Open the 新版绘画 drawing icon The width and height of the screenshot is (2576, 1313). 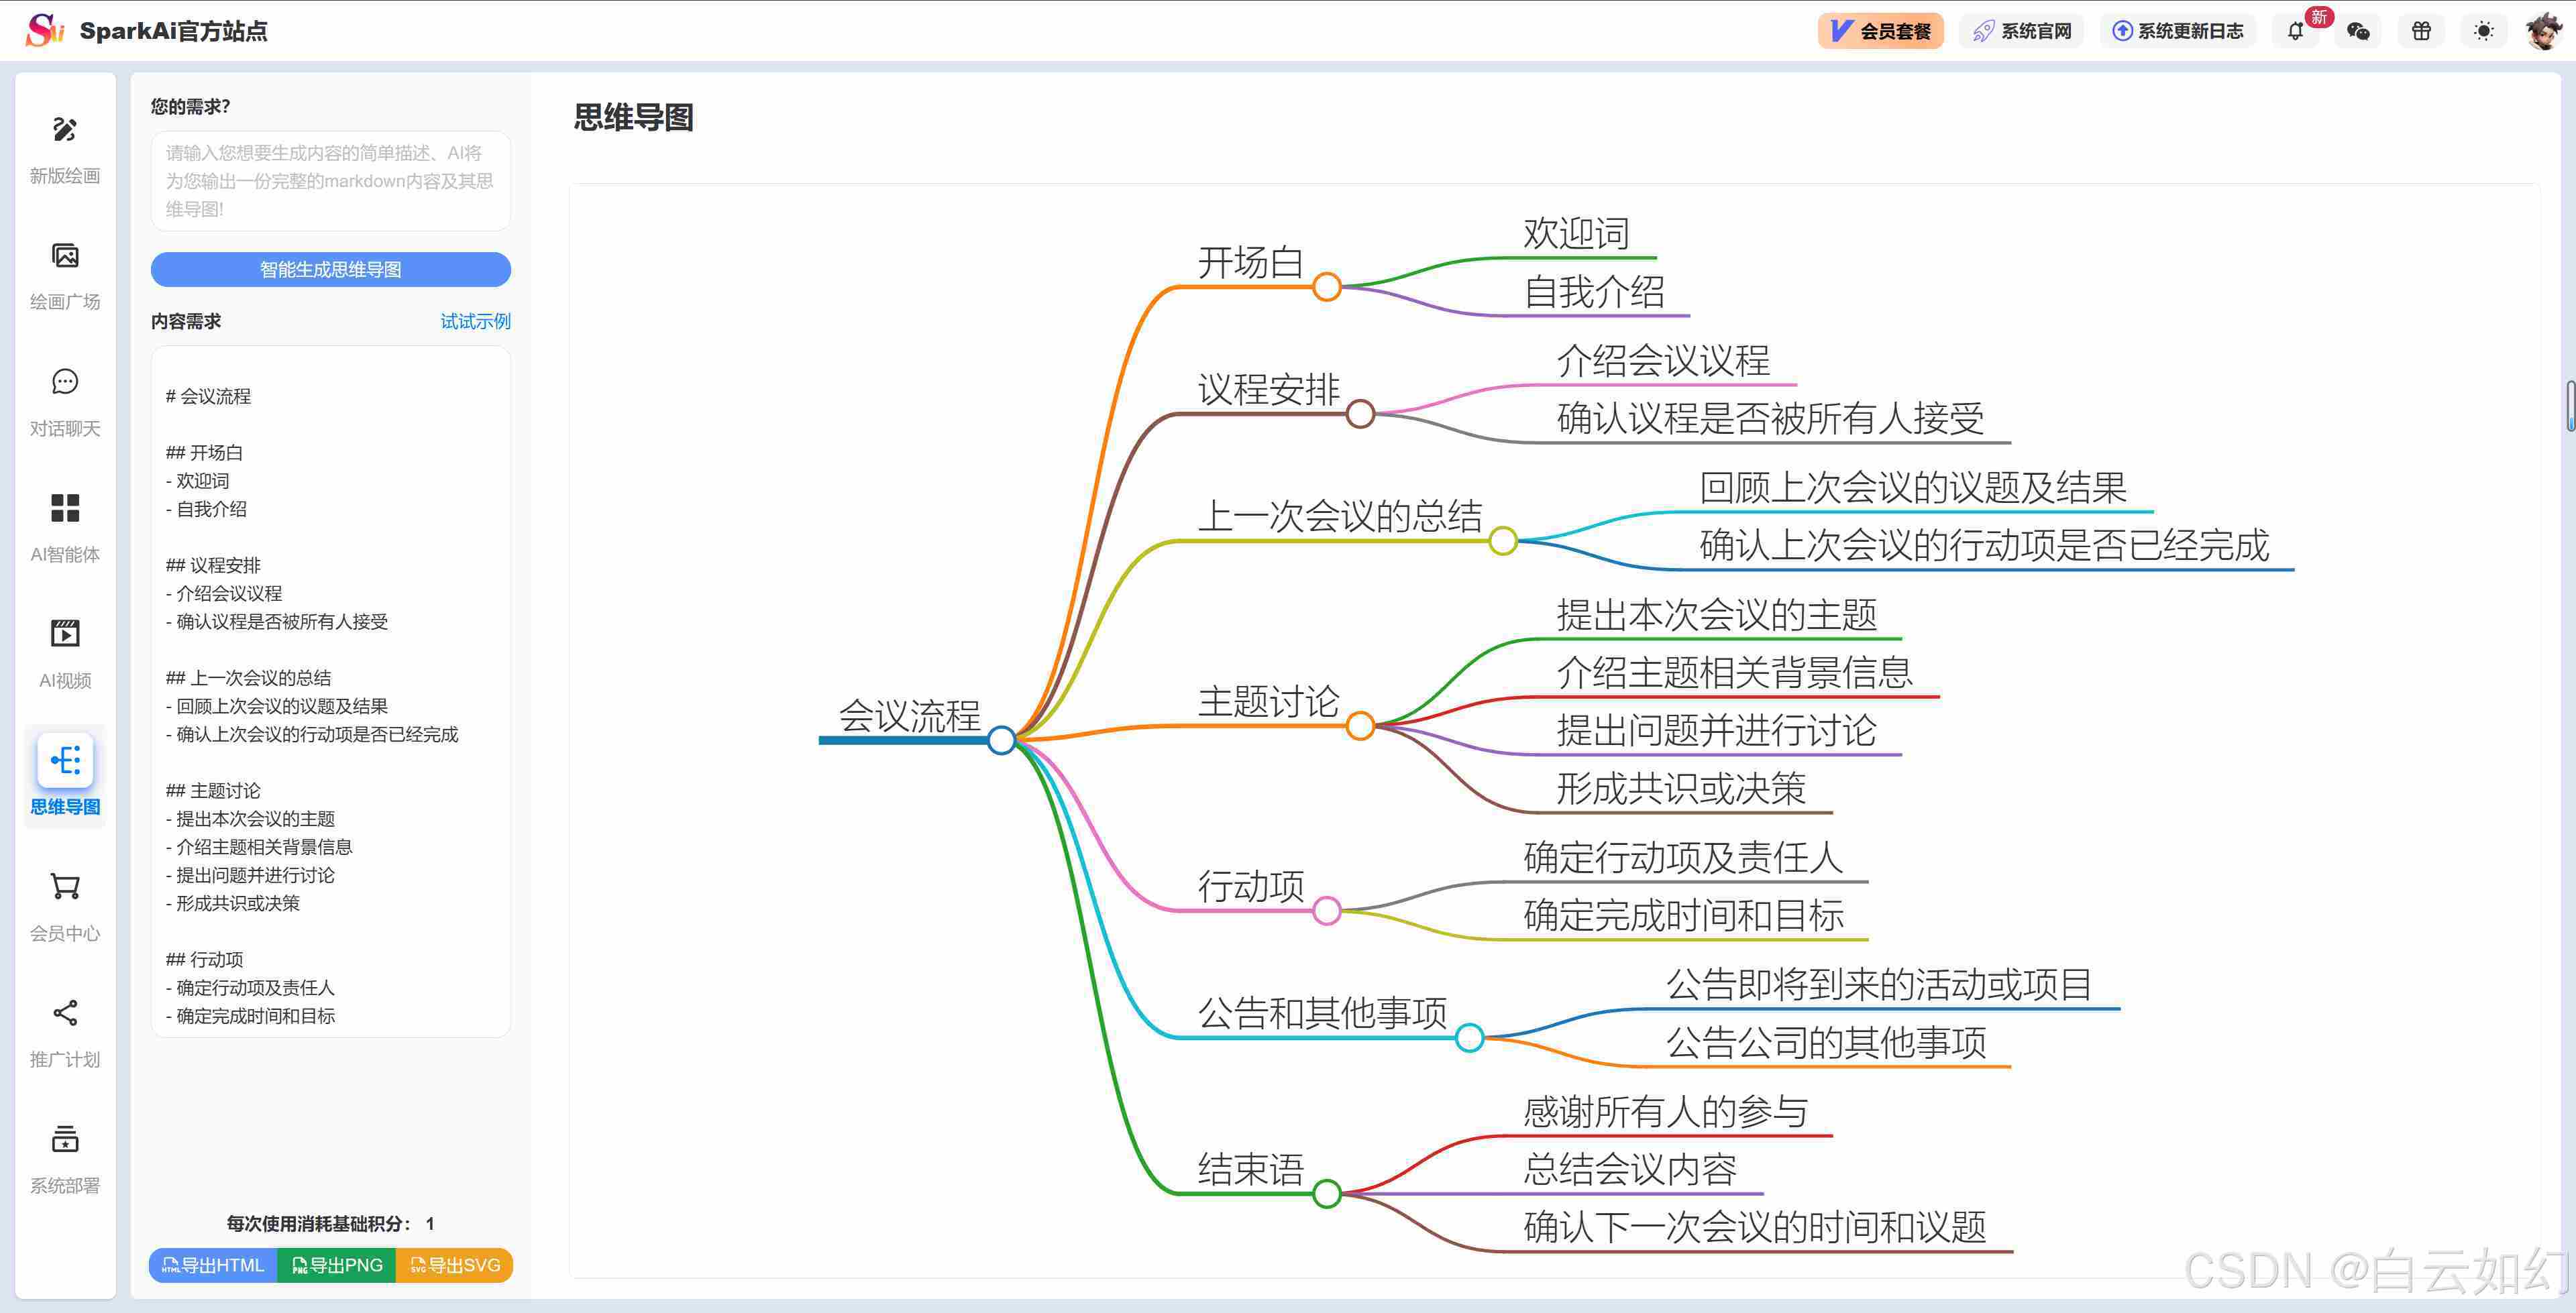tap(65, 129)
